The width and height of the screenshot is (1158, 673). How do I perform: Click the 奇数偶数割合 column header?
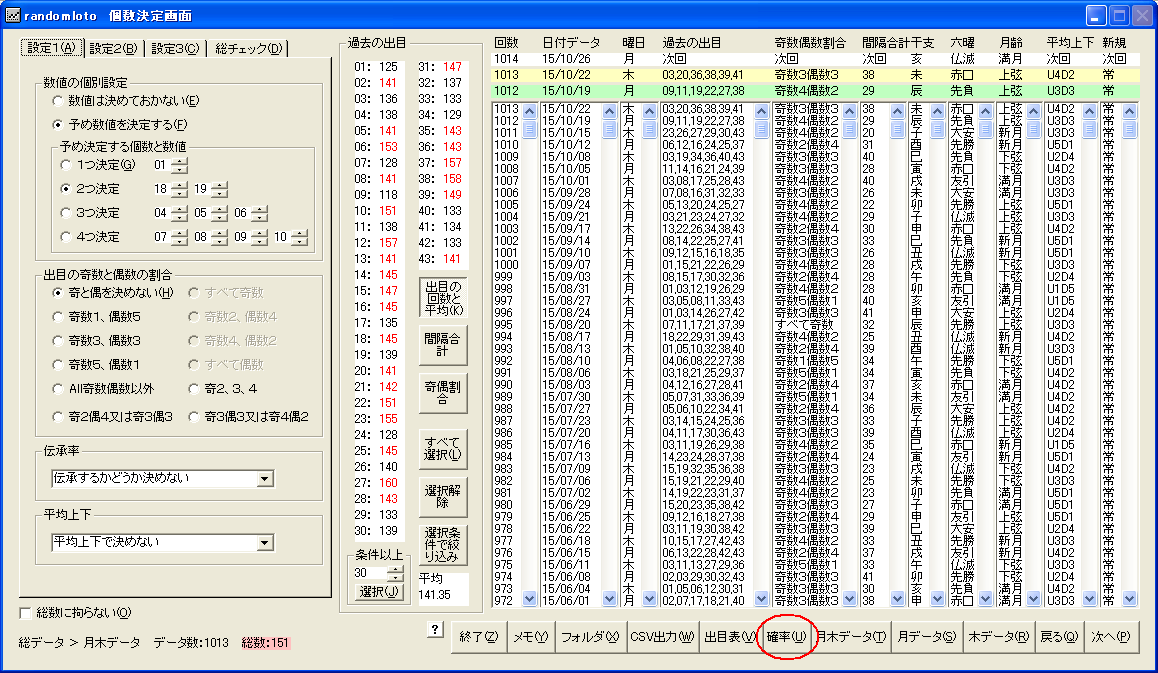(810, 43)
